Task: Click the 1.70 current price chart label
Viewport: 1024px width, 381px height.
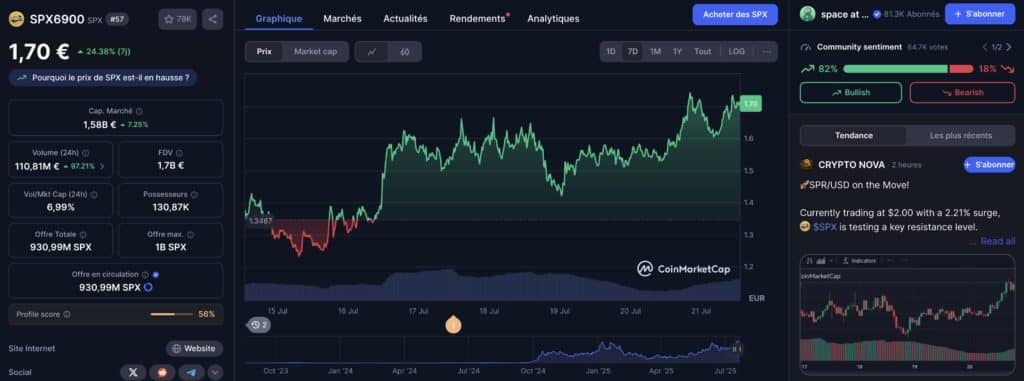Action: [750, 103]
